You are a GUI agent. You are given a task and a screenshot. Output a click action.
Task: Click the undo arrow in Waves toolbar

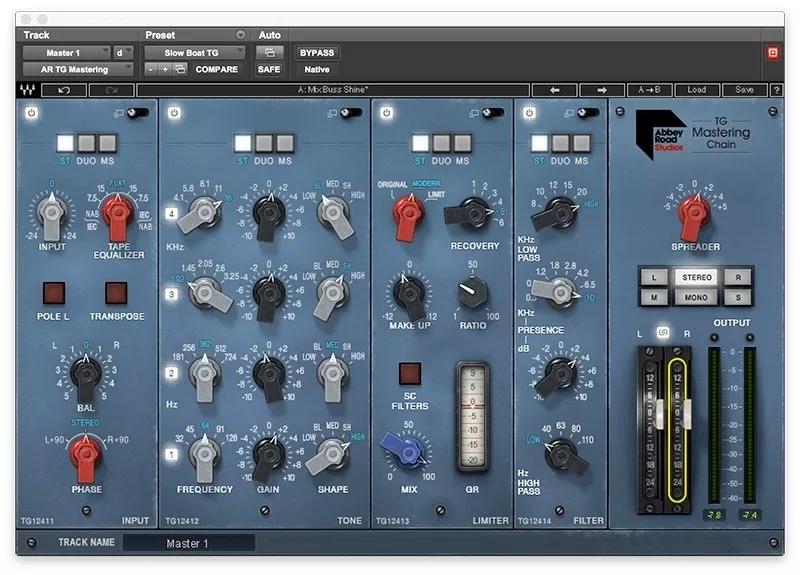coord(65,90)
